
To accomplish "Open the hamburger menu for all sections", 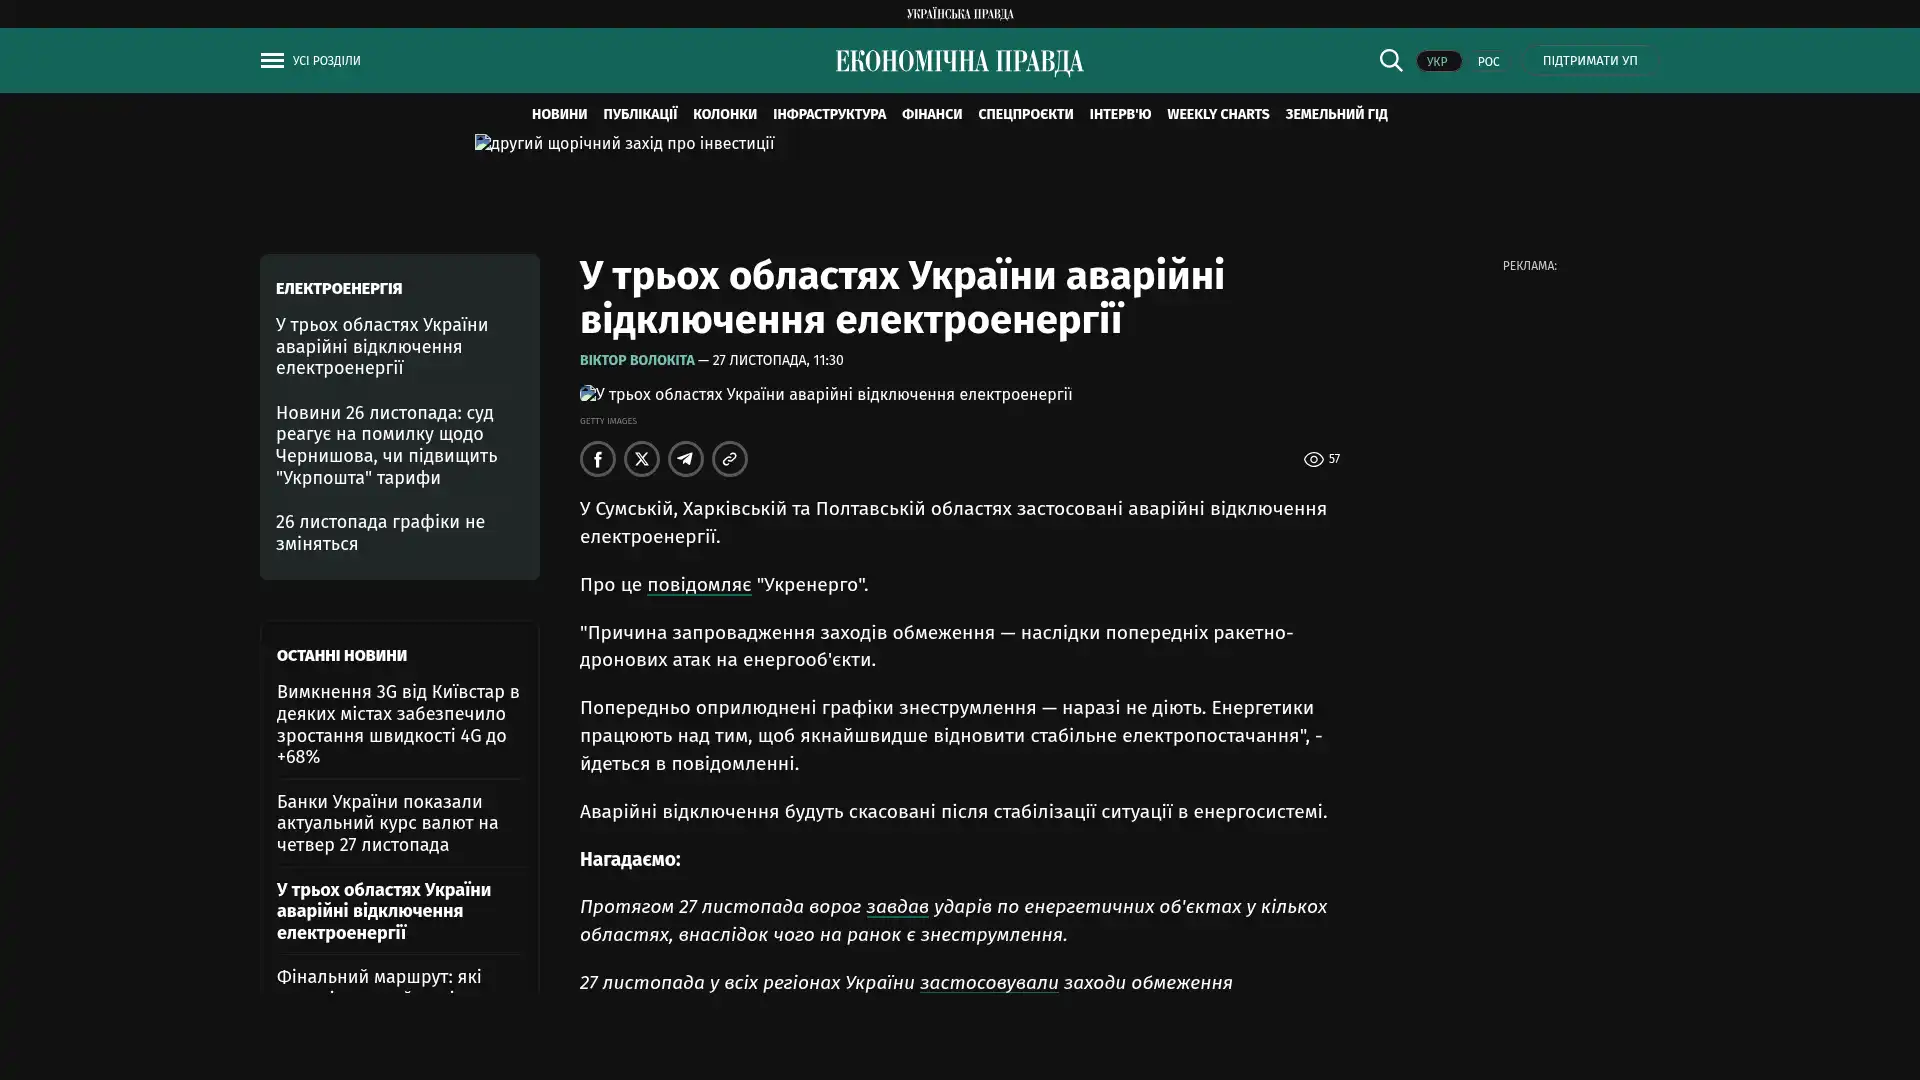I will click(272, 61).
